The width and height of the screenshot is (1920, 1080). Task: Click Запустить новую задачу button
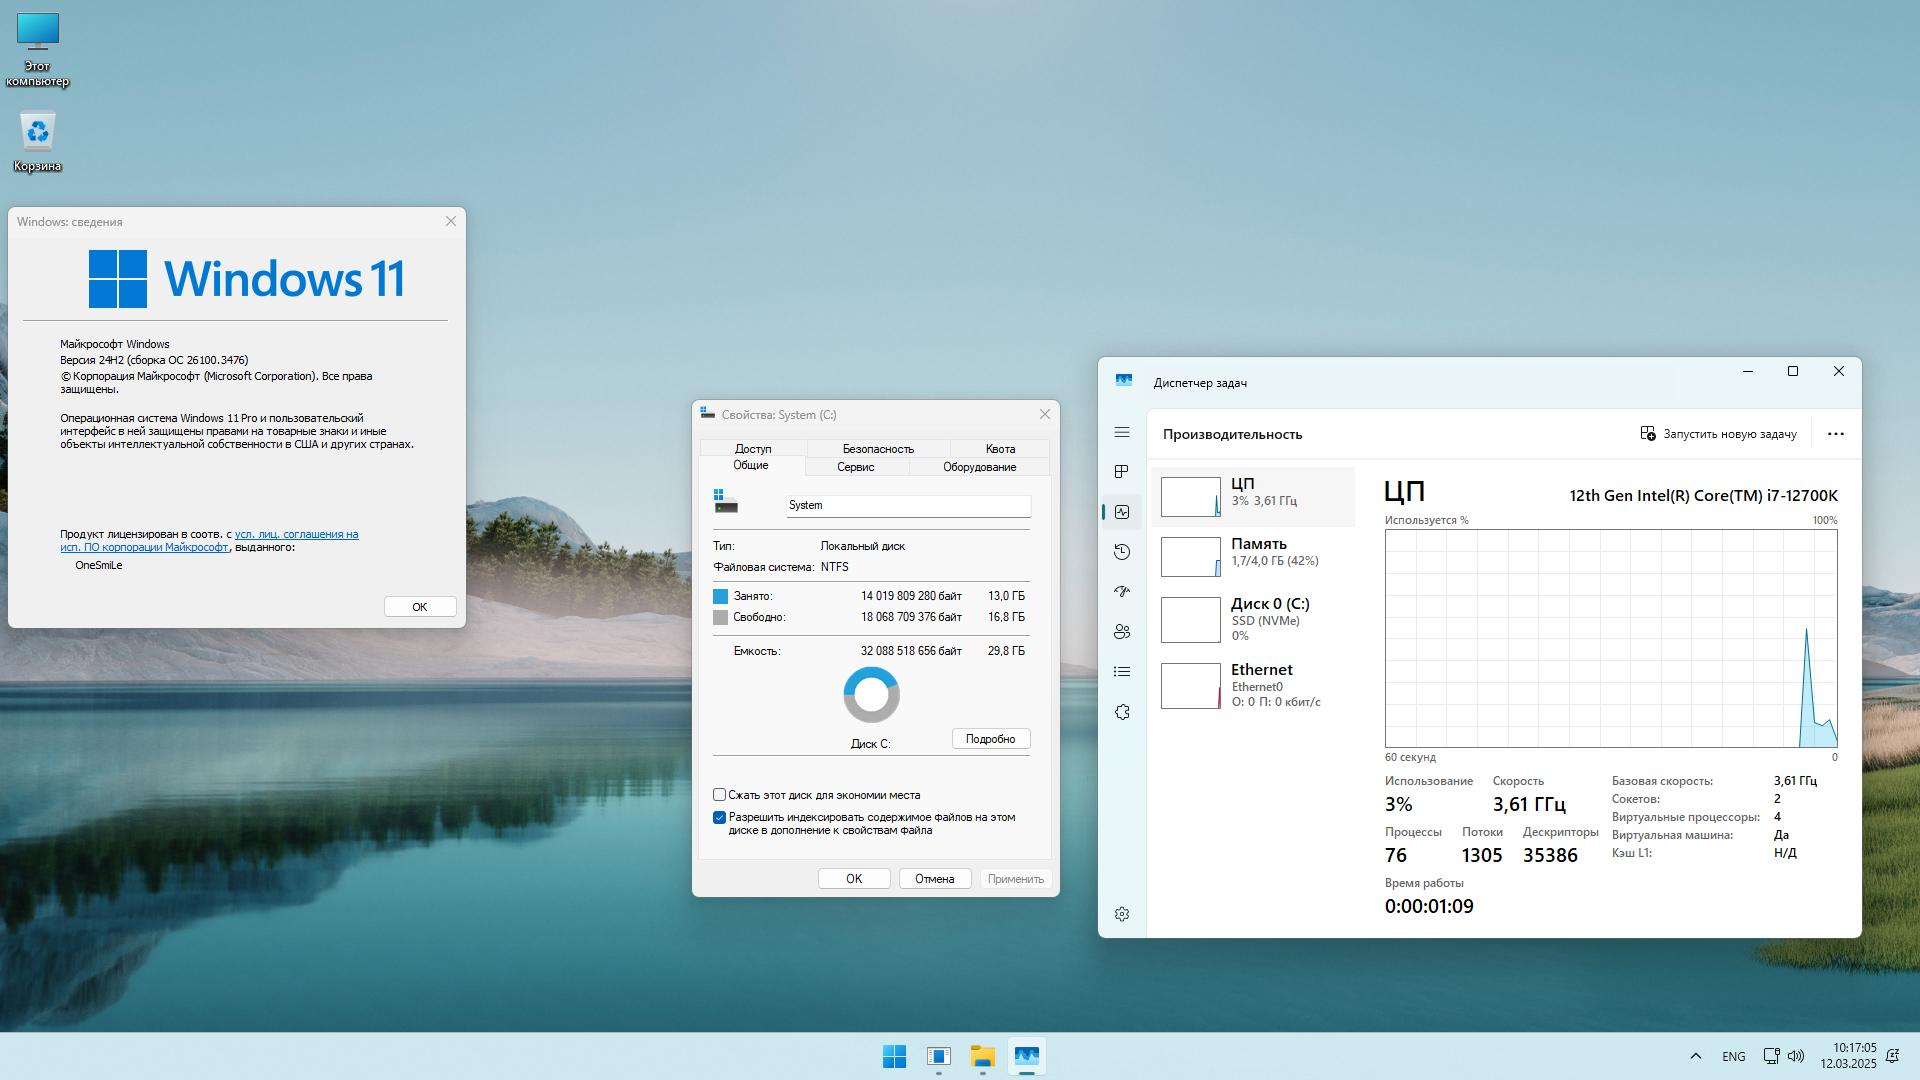[x=1718, y=434]
